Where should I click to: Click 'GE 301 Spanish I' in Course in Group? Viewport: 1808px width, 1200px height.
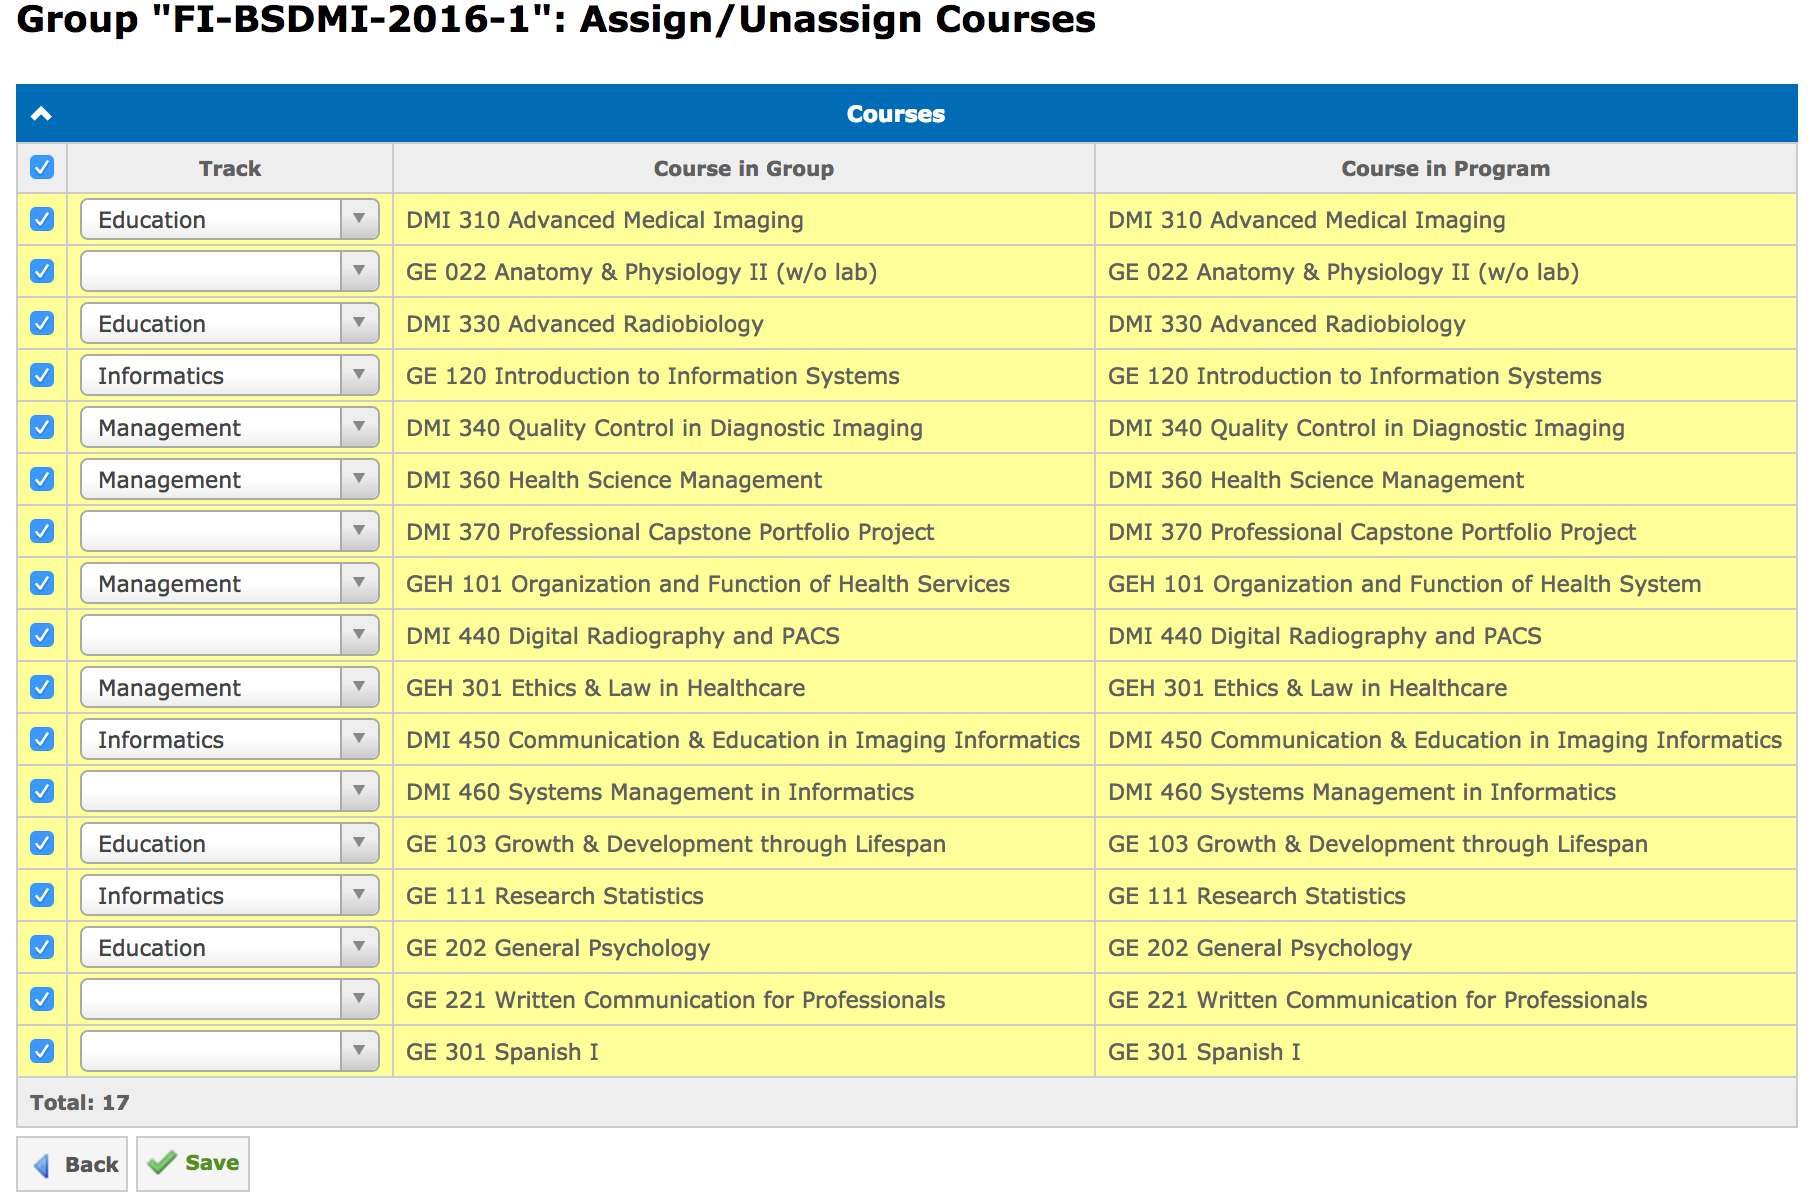[502, 1052]
